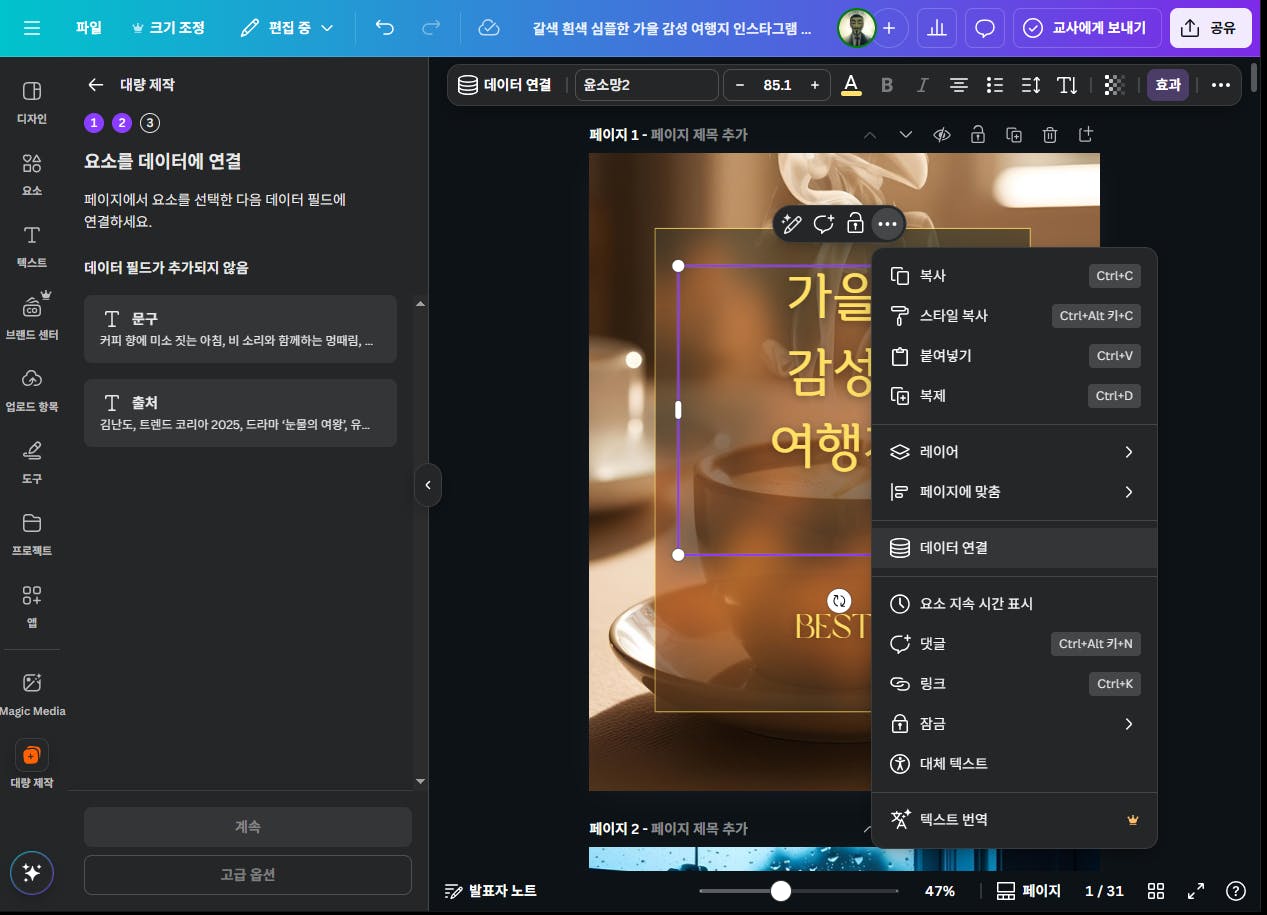Move page 1 down with chevron
Screen dimensions: 1267x915
(905, 134)
